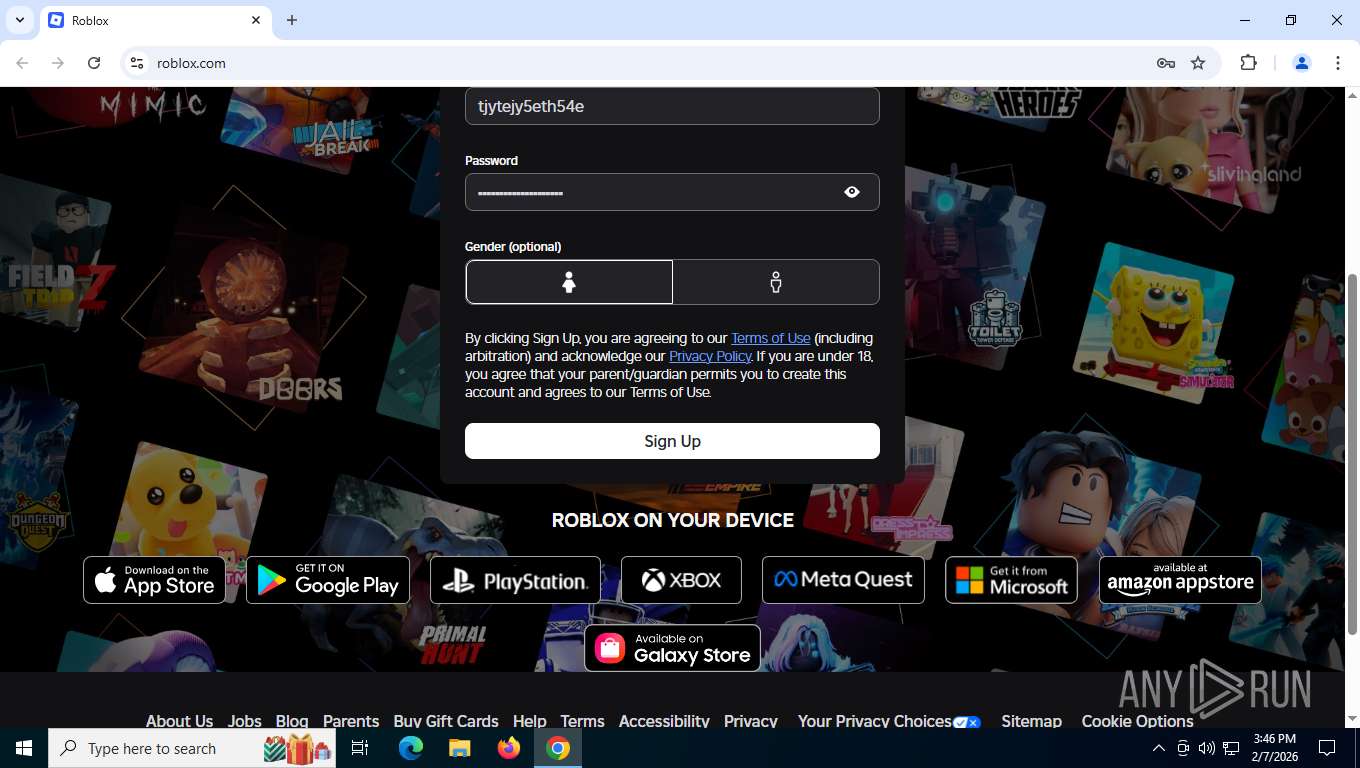Open the Xbox badge
Viewport: 1360px width, 768px height.
[681, 580]
